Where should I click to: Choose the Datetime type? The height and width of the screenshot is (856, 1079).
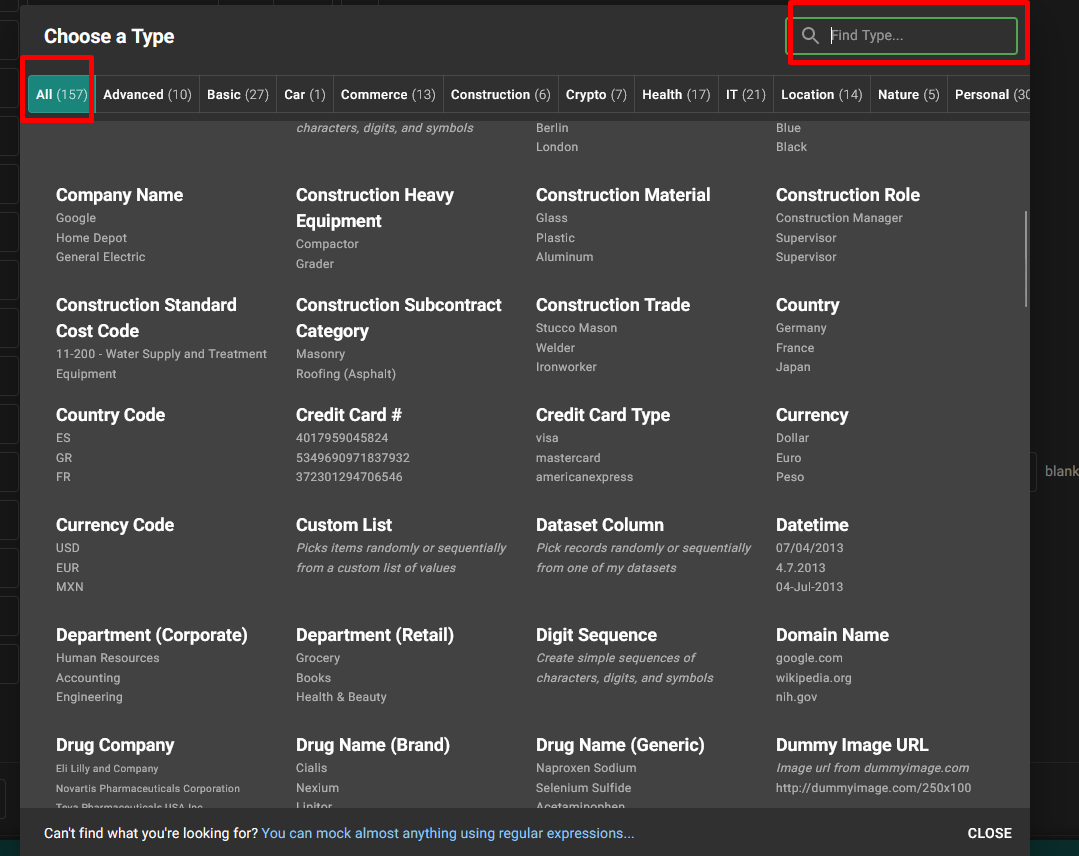(812, 526)
